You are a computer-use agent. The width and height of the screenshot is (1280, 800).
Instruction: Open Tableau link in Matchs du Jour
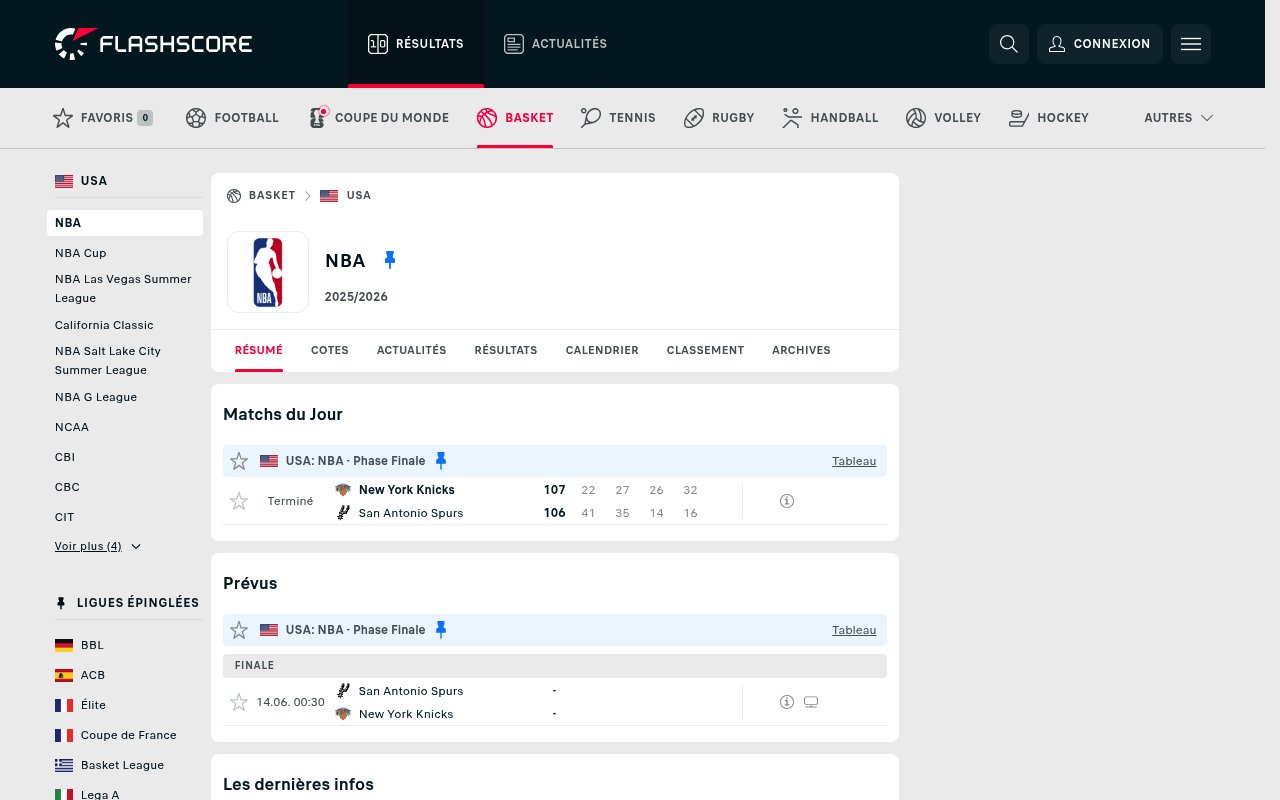[x=854, y=461]
